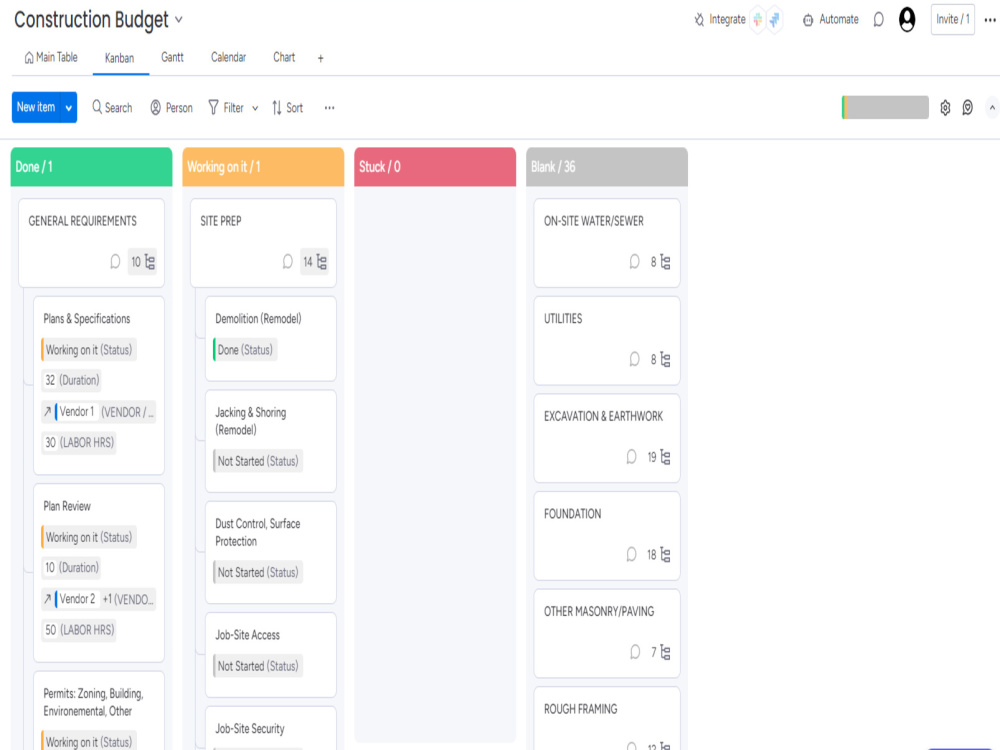Open conversation on OTHER MASONRY/PAVING card
Viewport: 1000px width, 750px height.
(x=635, y=652)
